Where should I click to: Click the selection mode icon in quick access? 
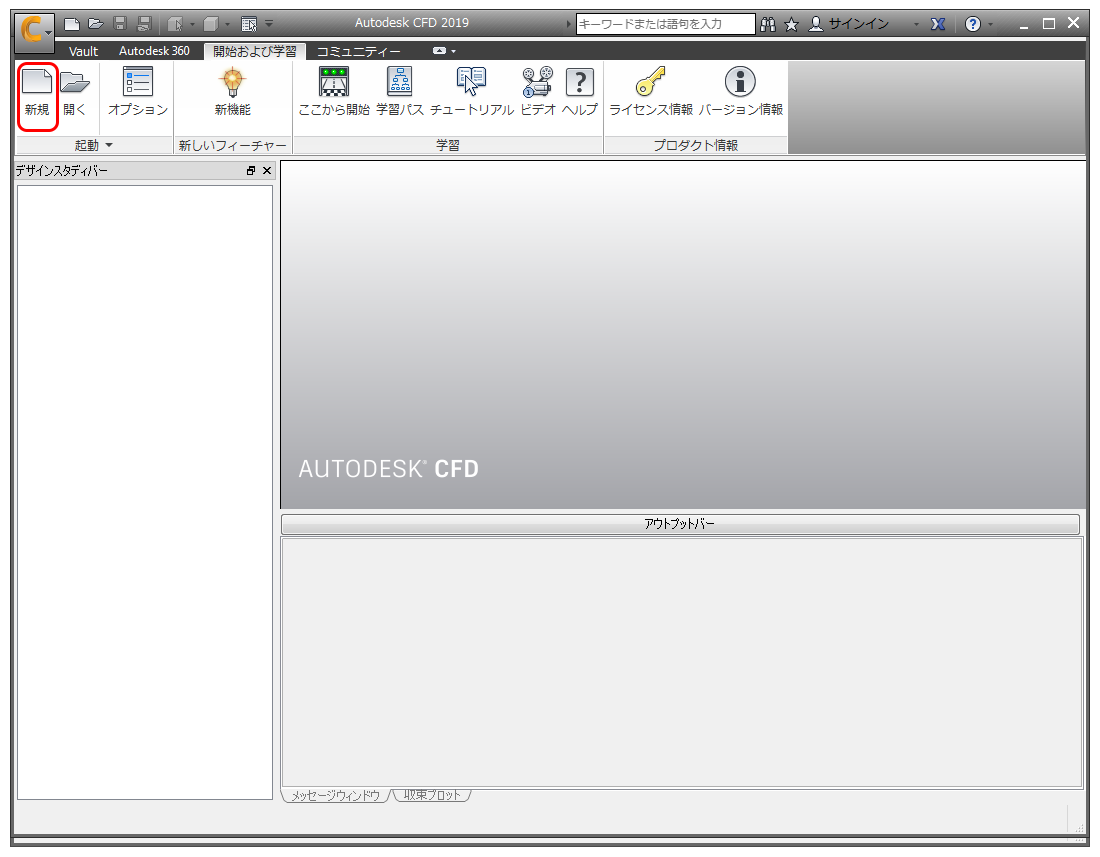(x=175, y=25)
